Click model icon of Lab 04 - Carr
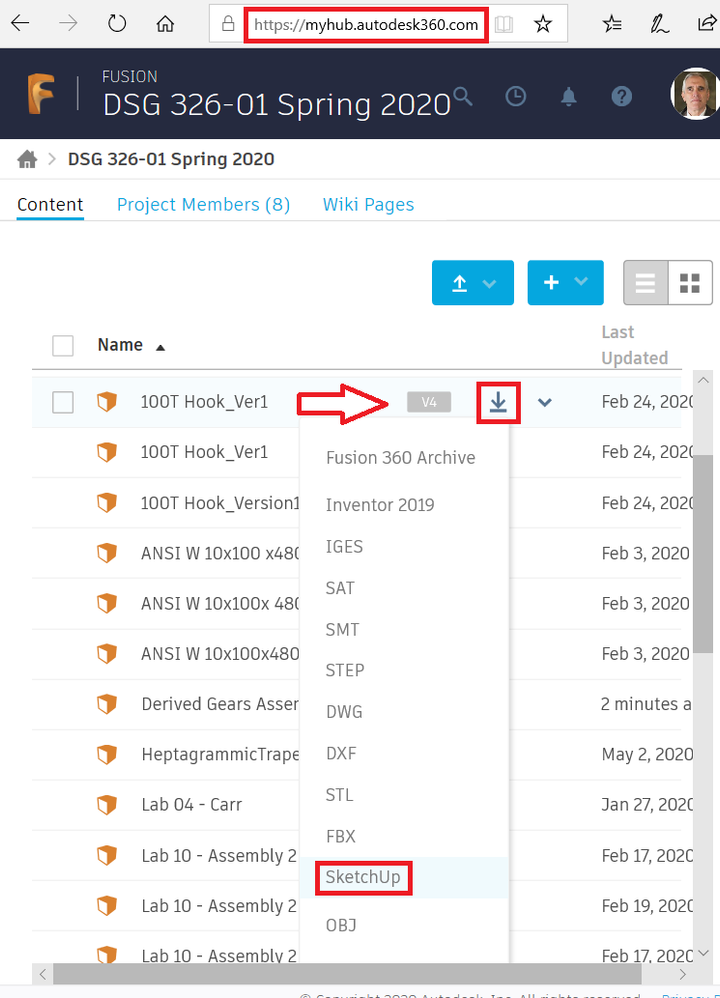 106,805
